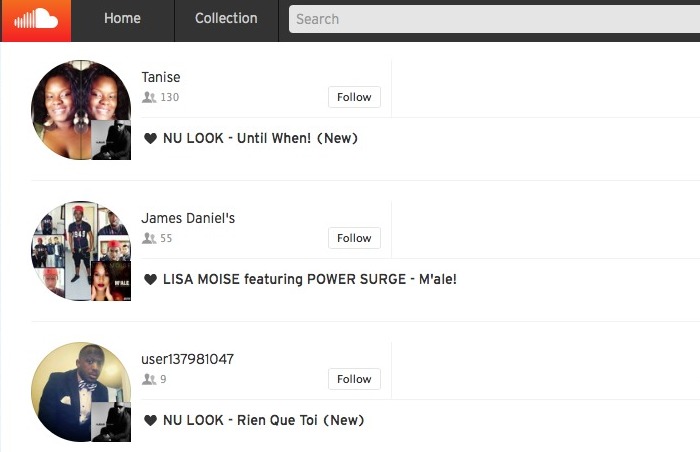The height and width of the screenshot is (452, 700).
Task: Follow James Daniel's
Action: click(x=354, y=238)
